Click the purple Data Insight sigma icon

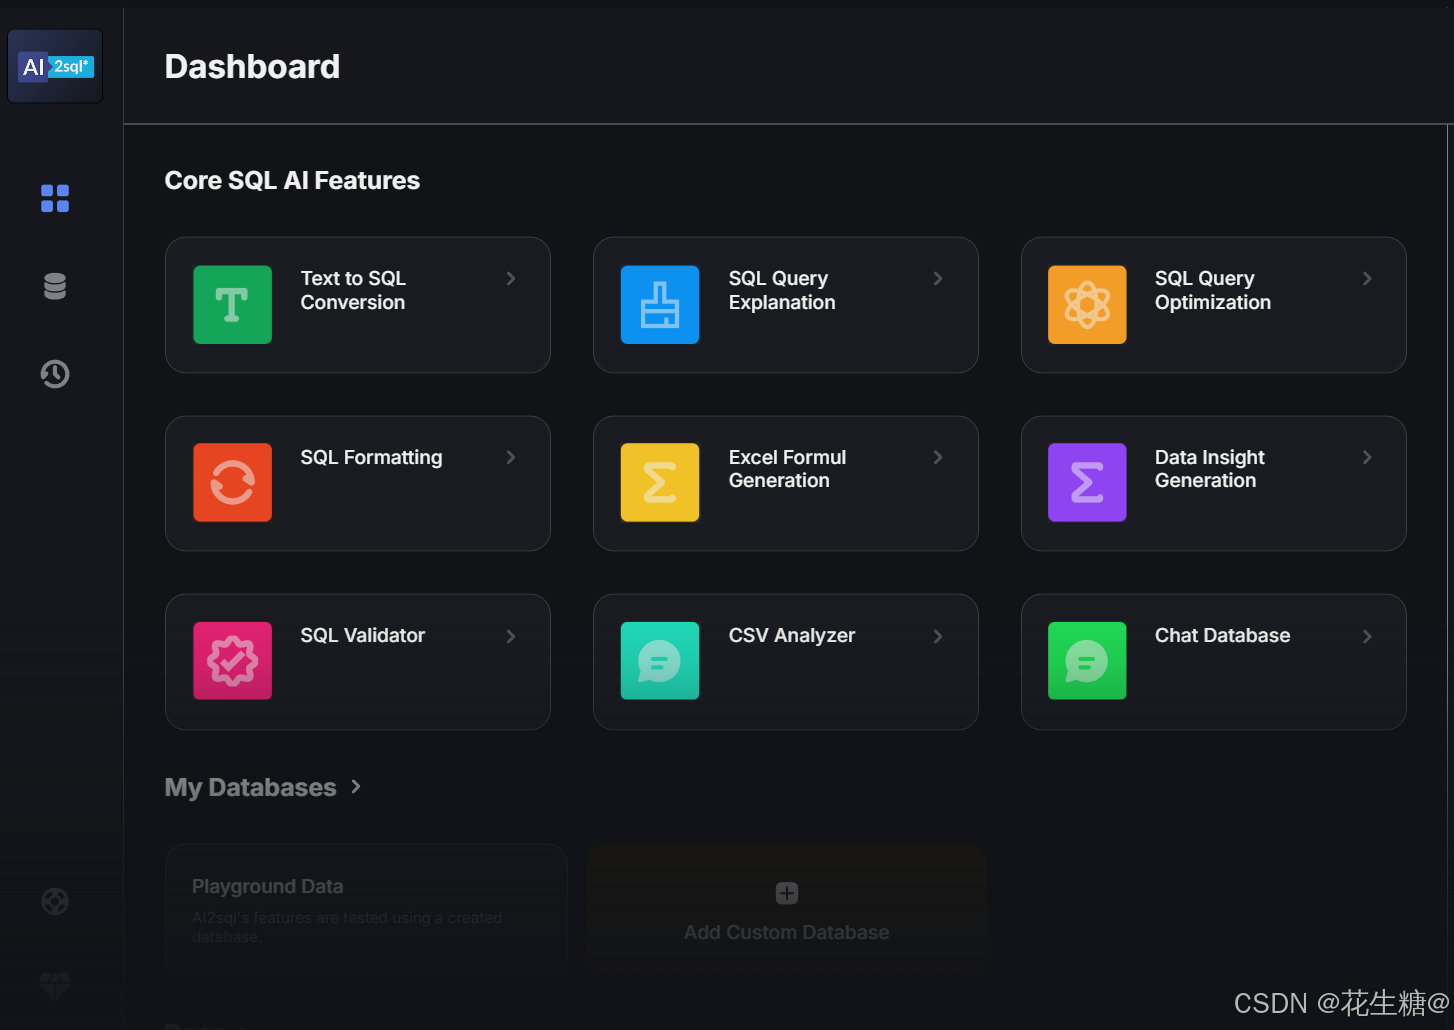1087,483
